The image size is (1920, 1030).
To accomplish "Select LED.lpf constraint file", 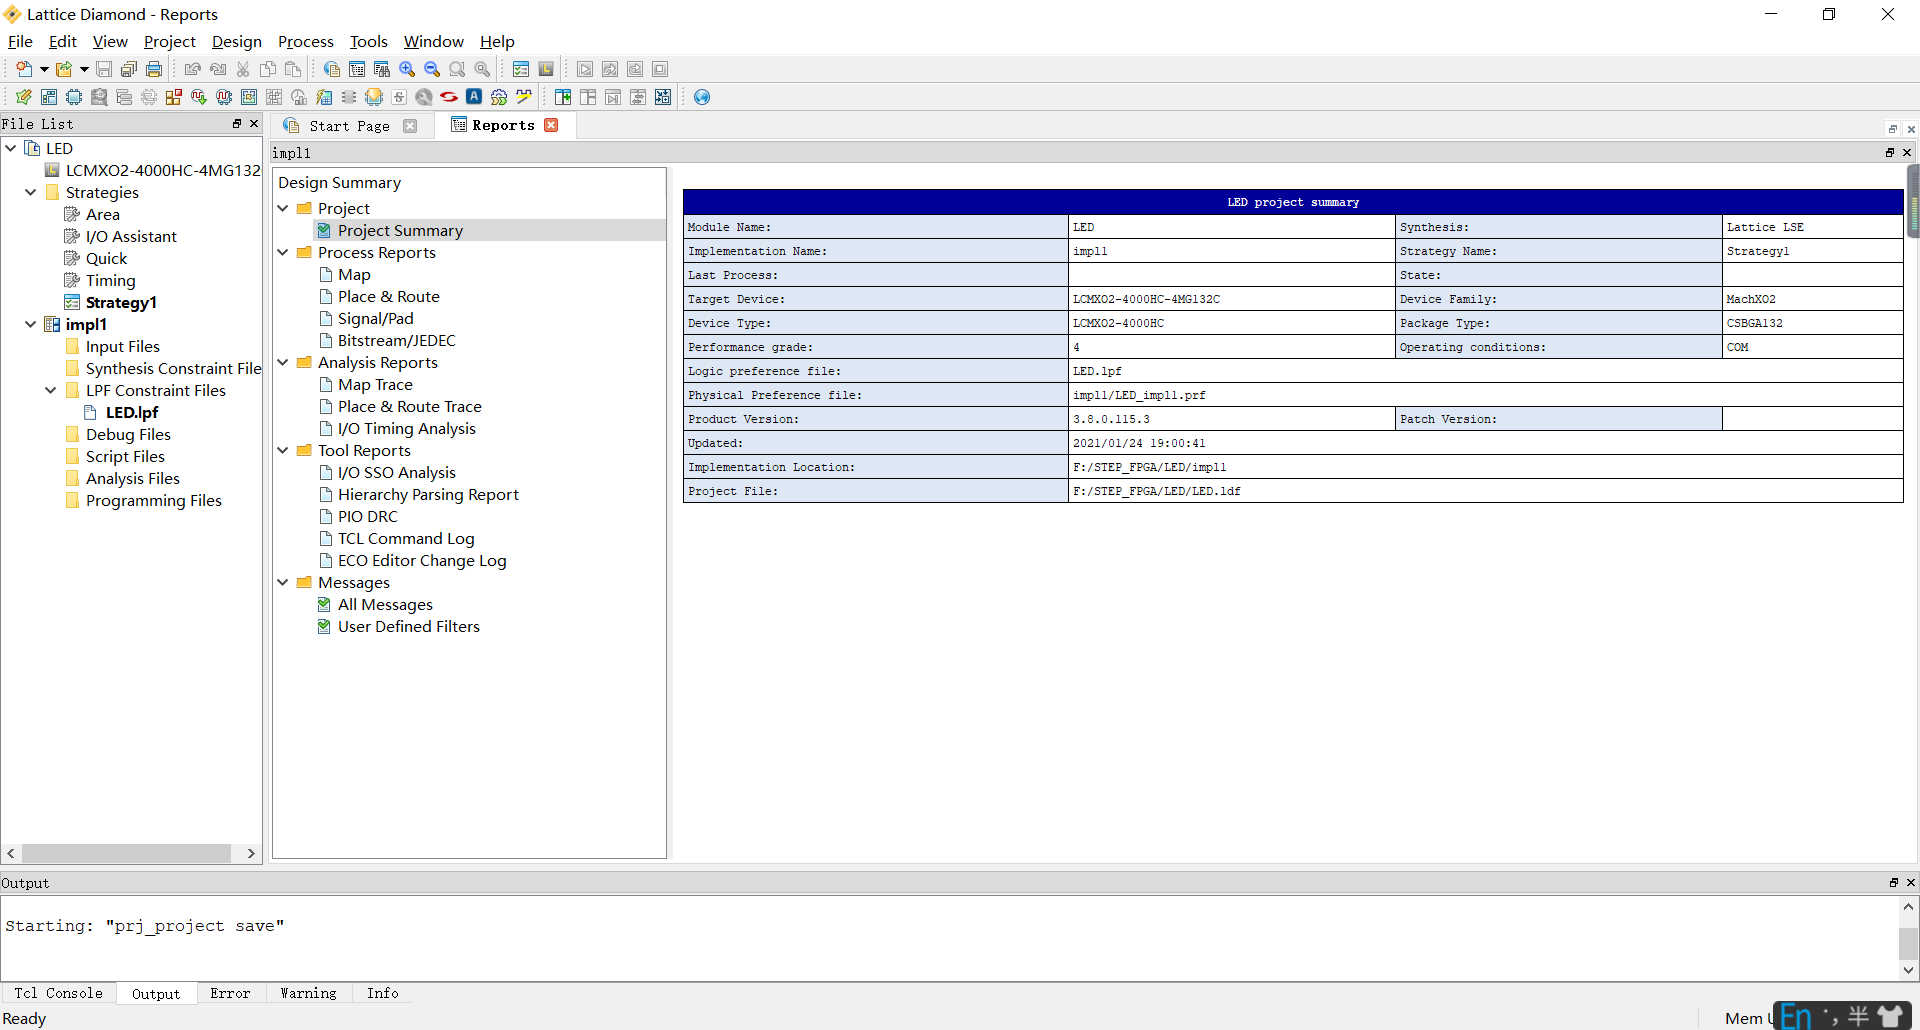I will [x=132, y=412].
